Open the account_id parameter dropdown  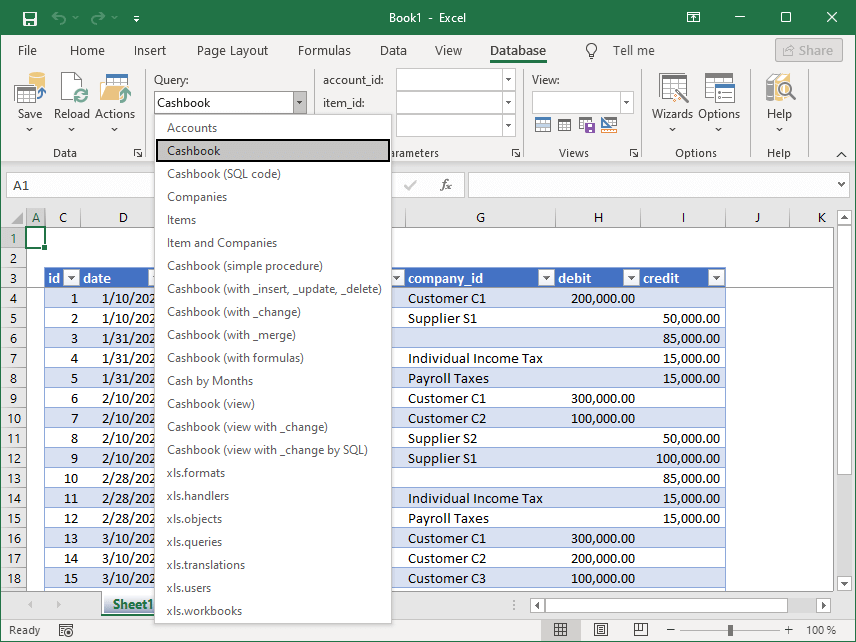(x=507, y=79)
